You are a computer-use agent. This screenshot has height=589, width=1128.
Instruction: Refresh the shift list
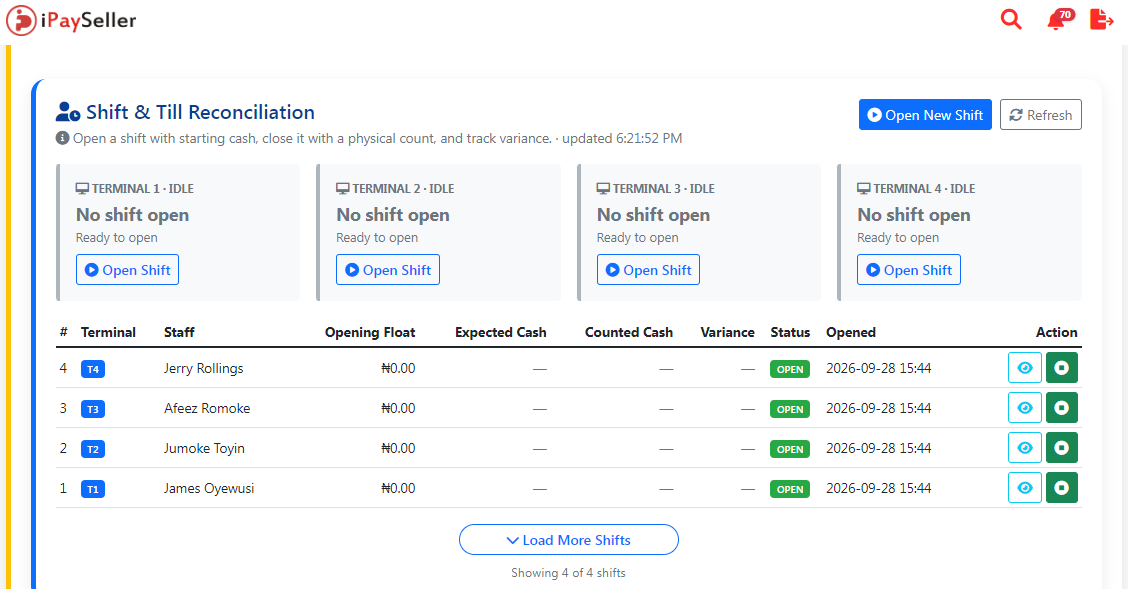1040,115
